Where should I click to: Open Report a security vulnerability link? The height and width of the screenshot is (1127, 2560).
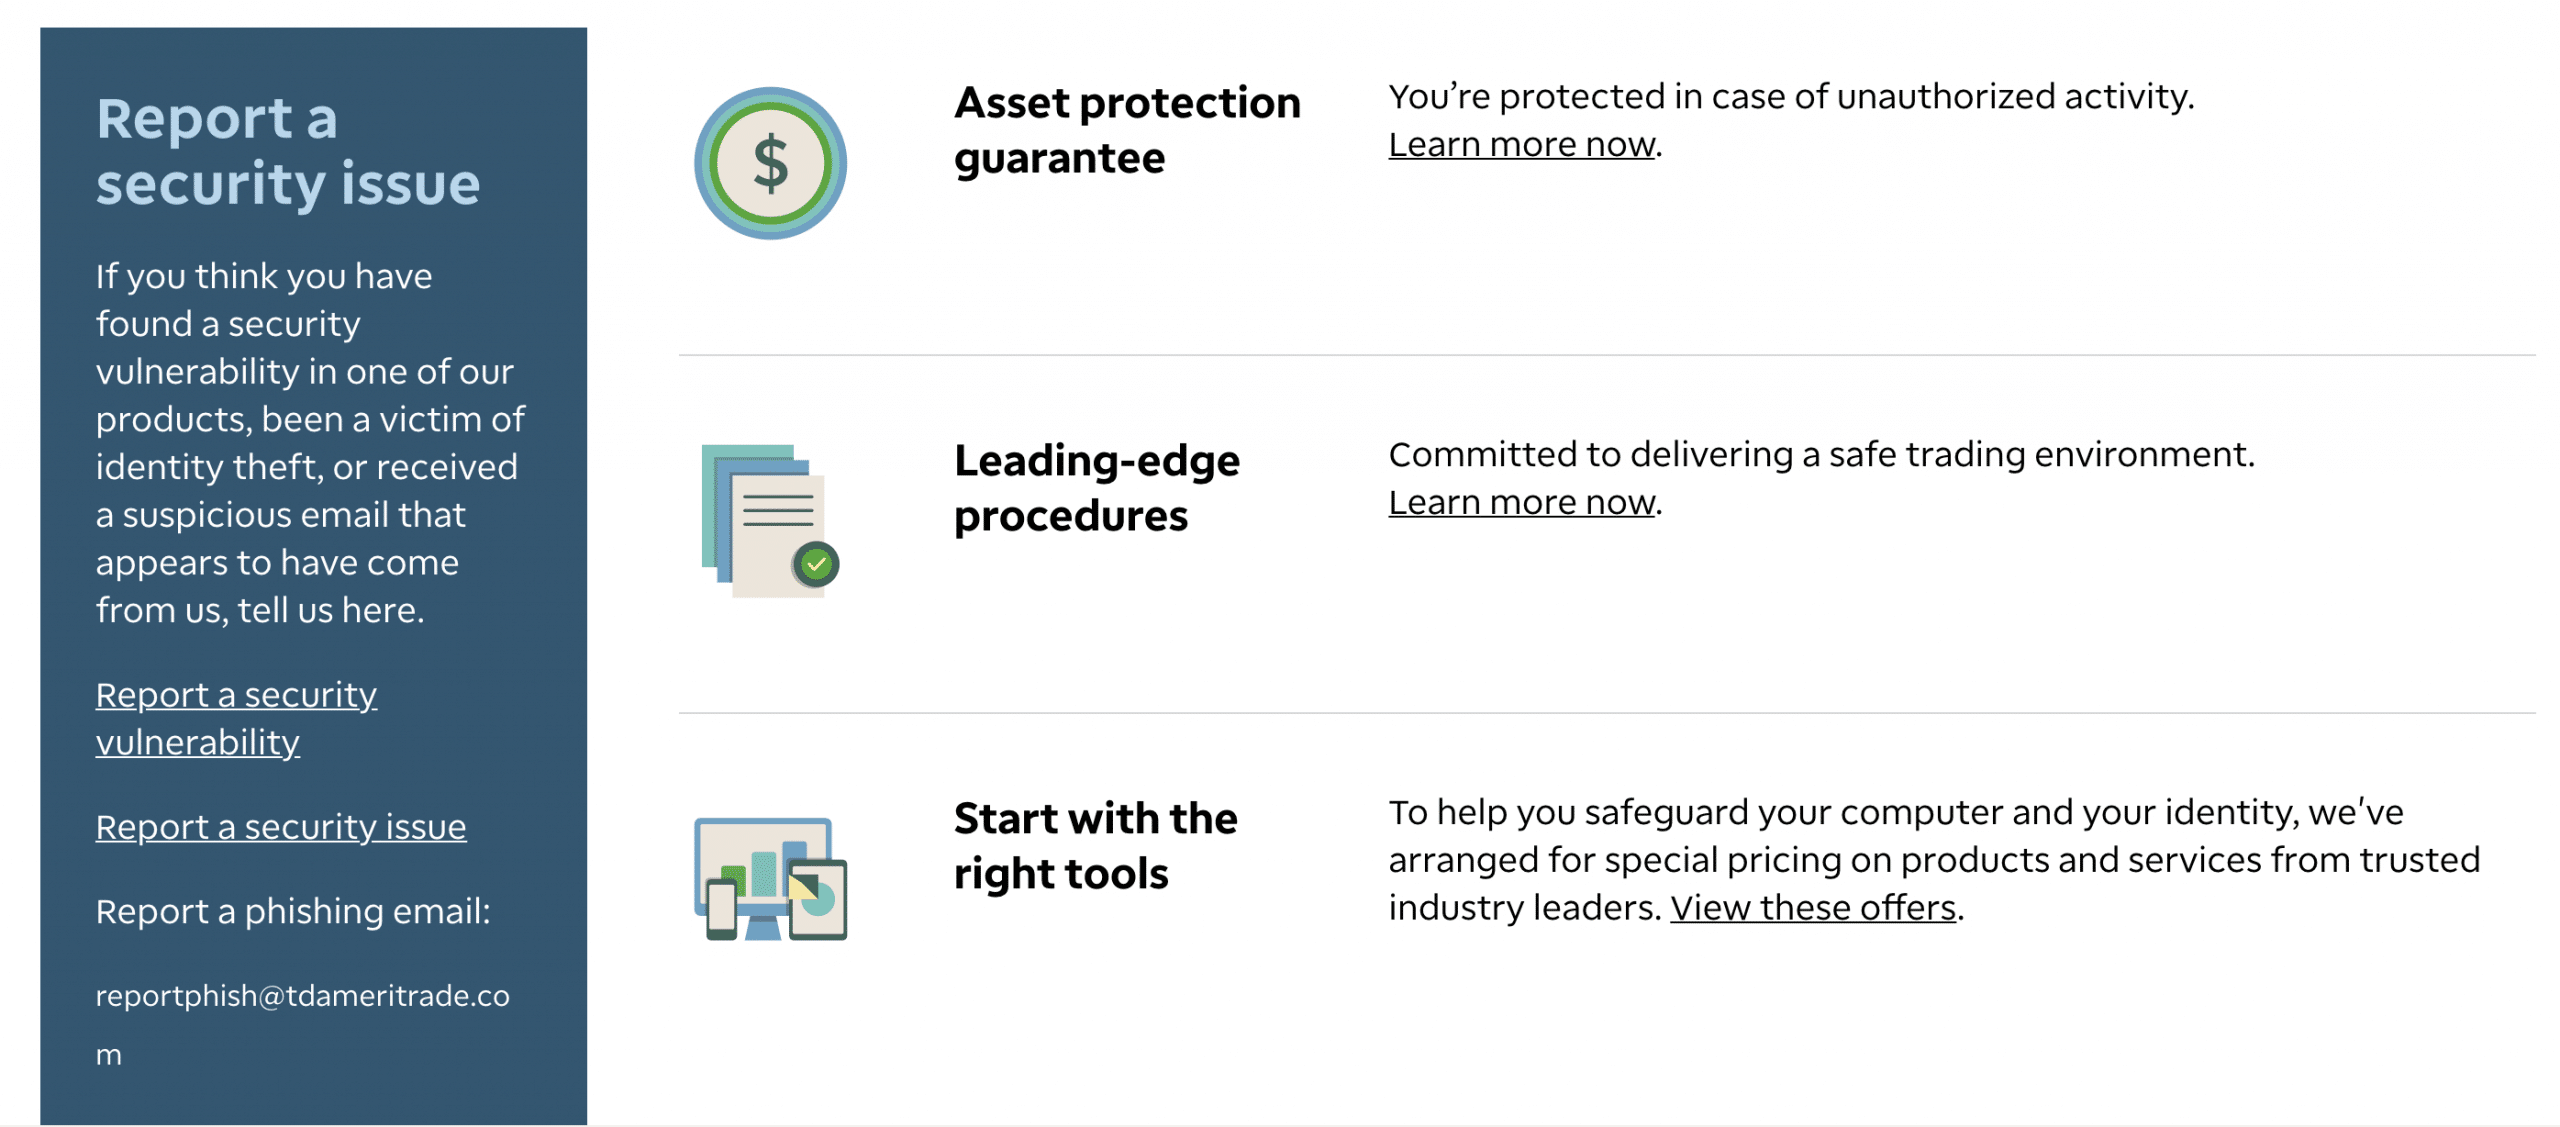click(x=236, y=718)
